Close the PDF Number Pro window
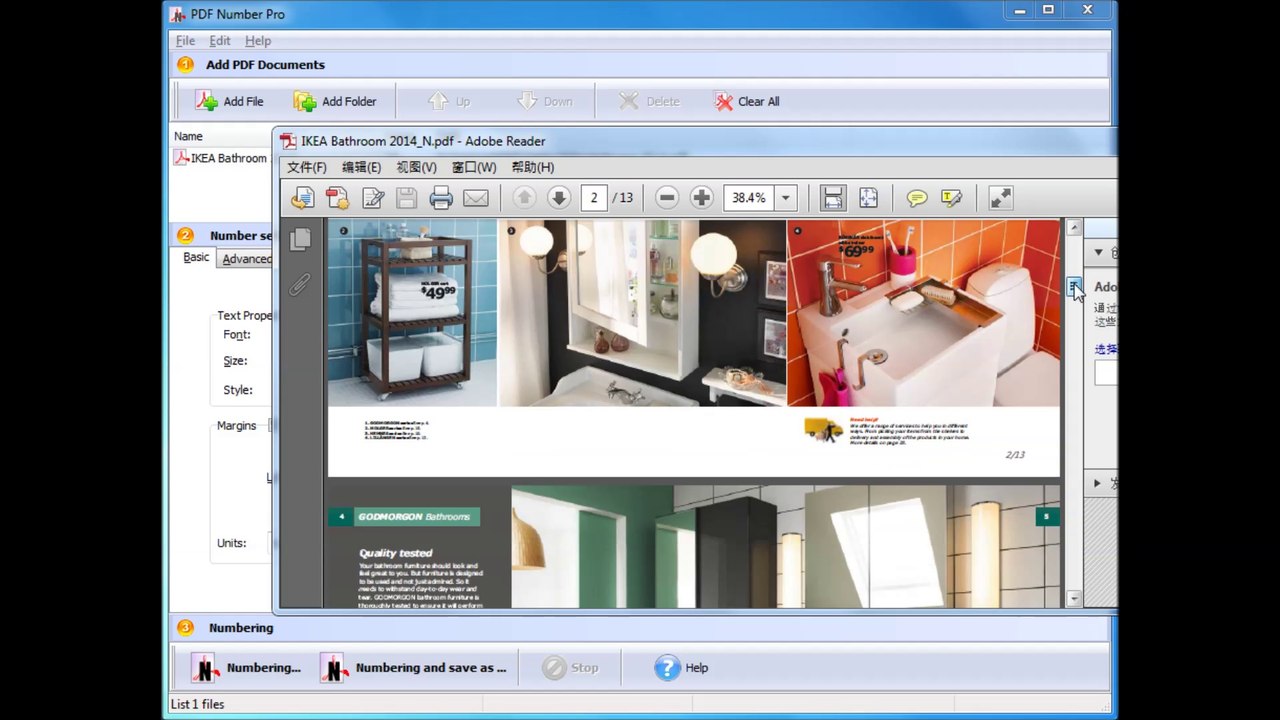The image size is (1280, 720). (x=1087, y=11)
